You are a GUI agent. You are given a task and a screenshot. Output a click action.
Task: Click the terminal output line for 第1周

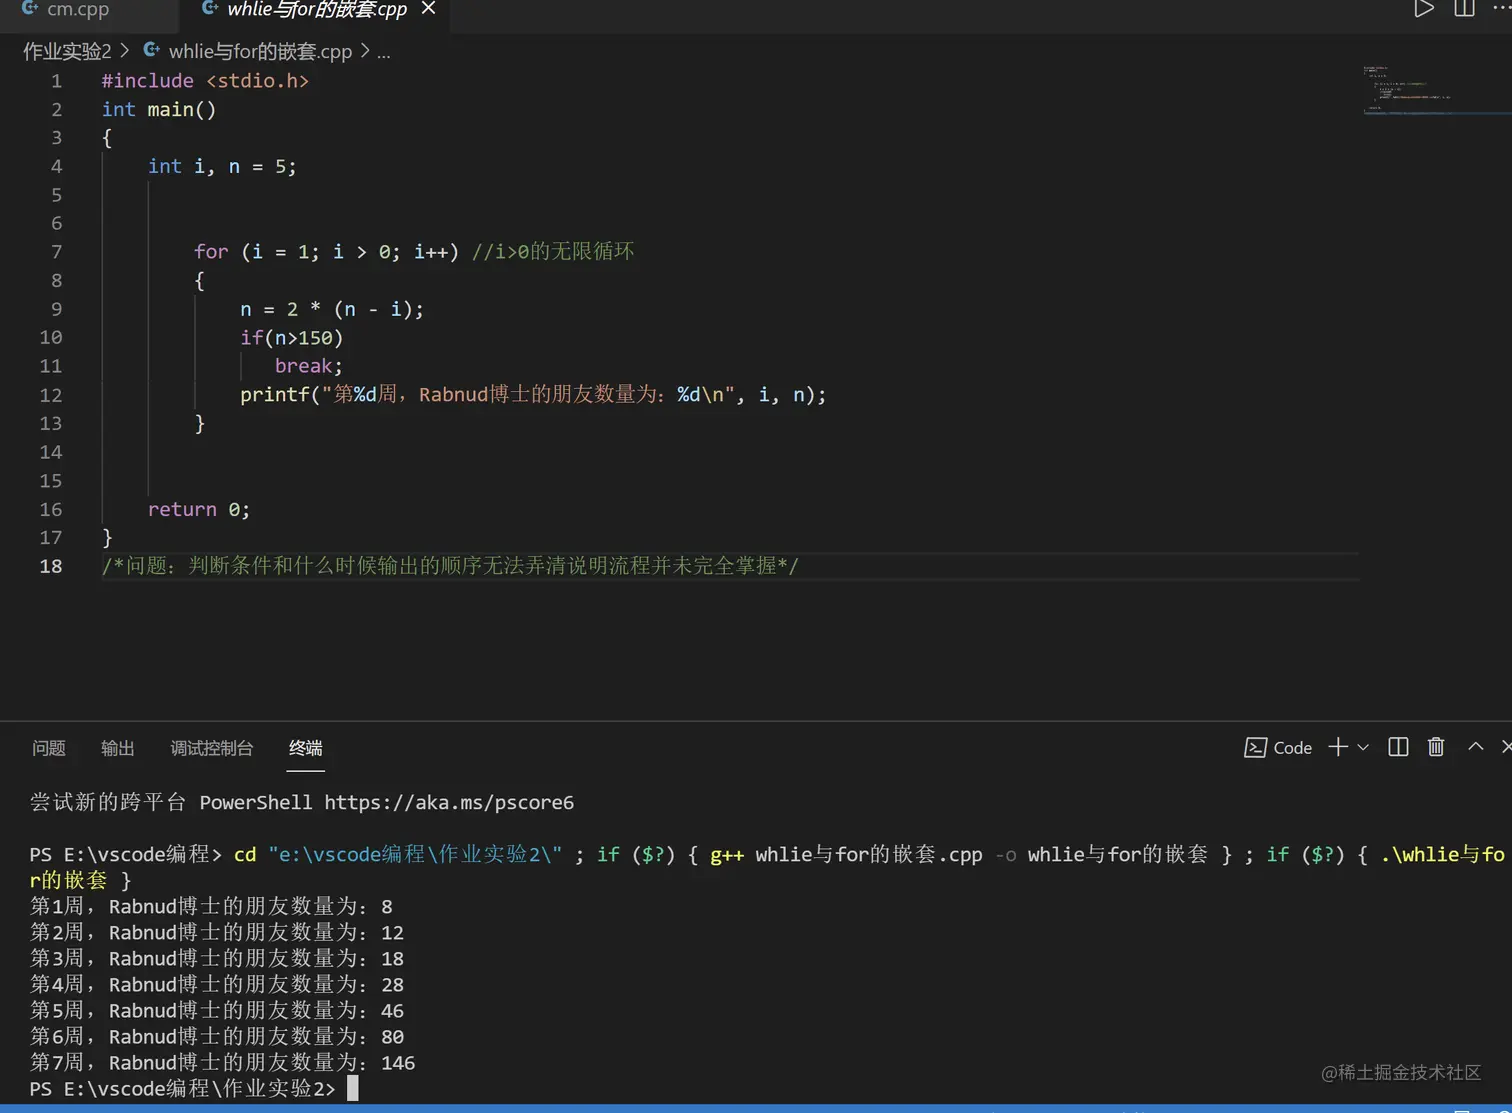[211, 906]
